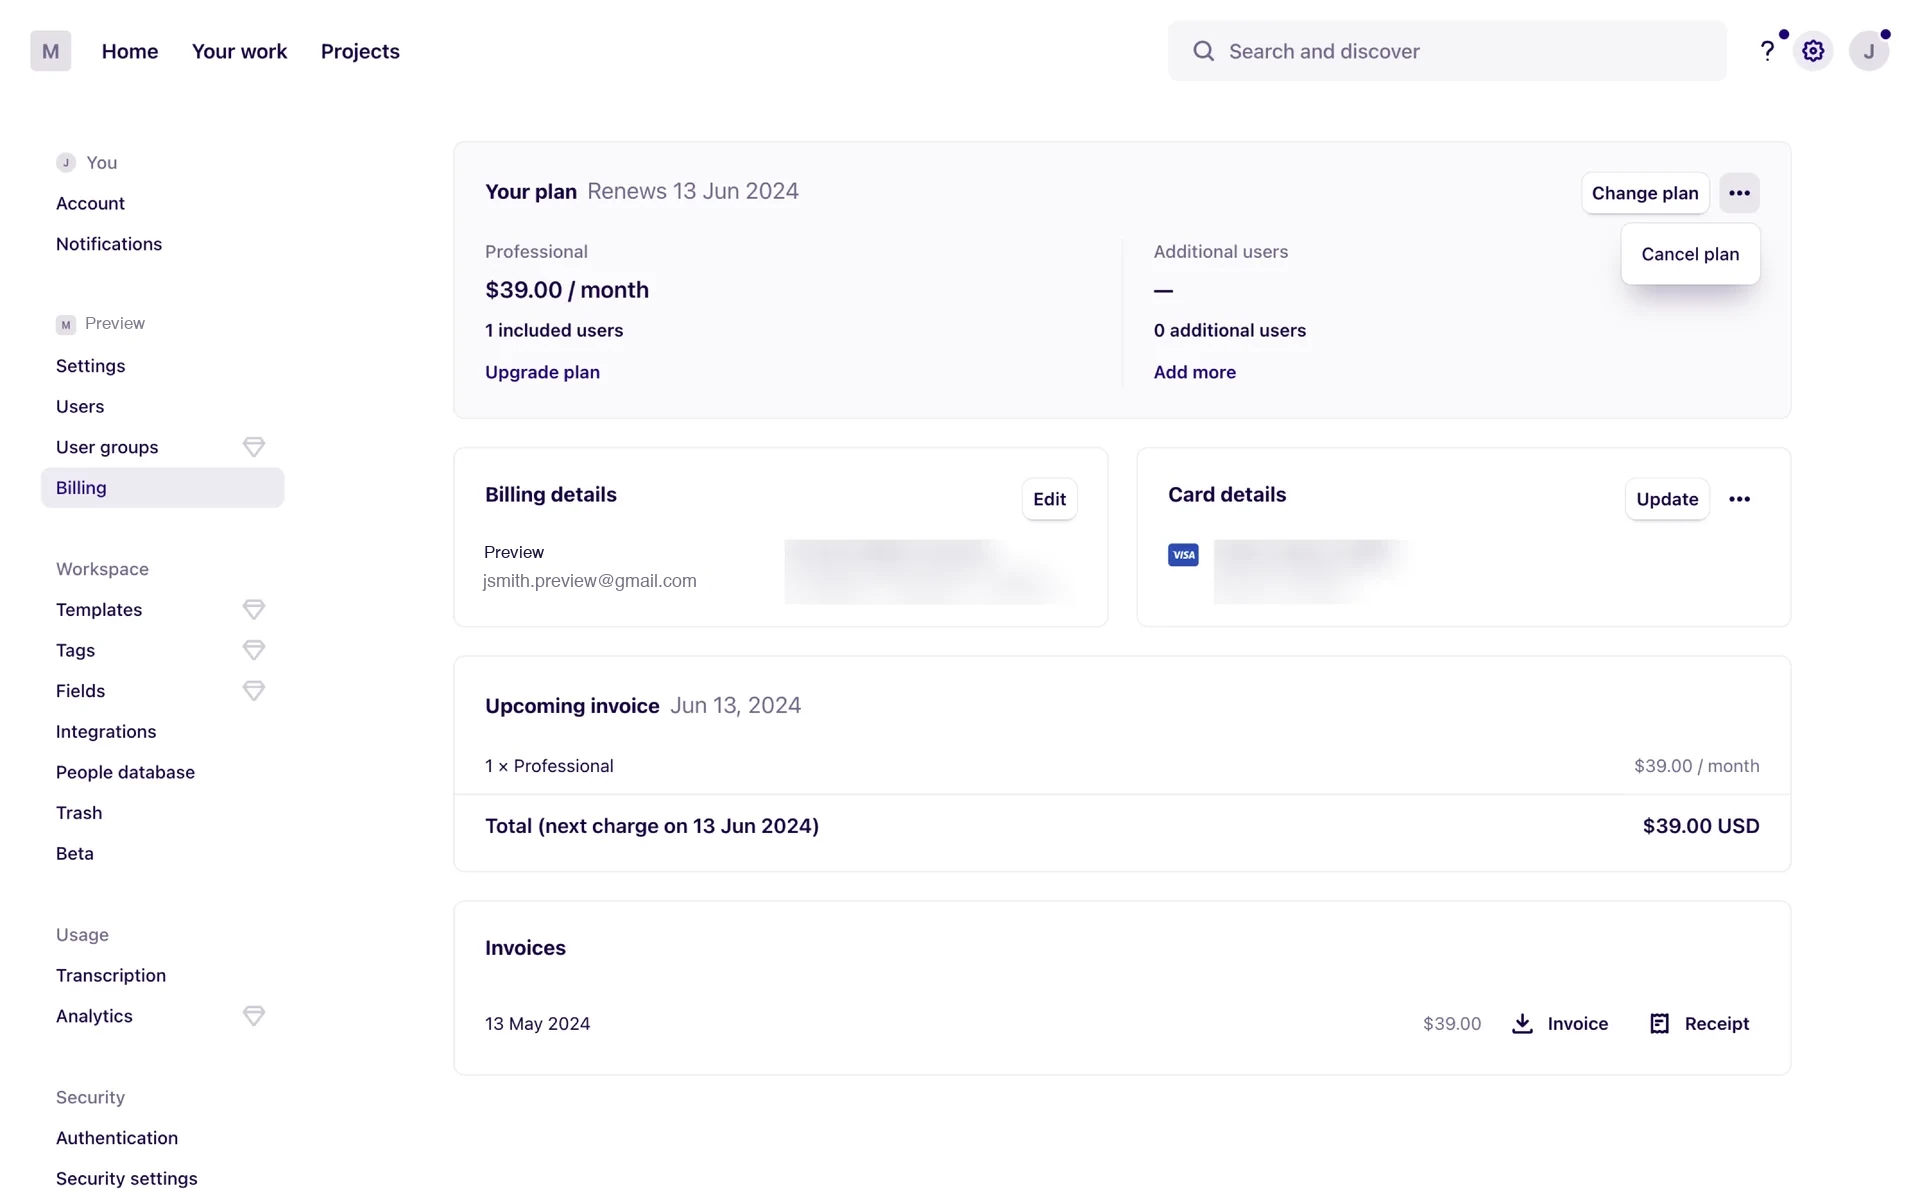
Task: Click the 13 May 2024 invoice date
Action: pos(537,1024)
